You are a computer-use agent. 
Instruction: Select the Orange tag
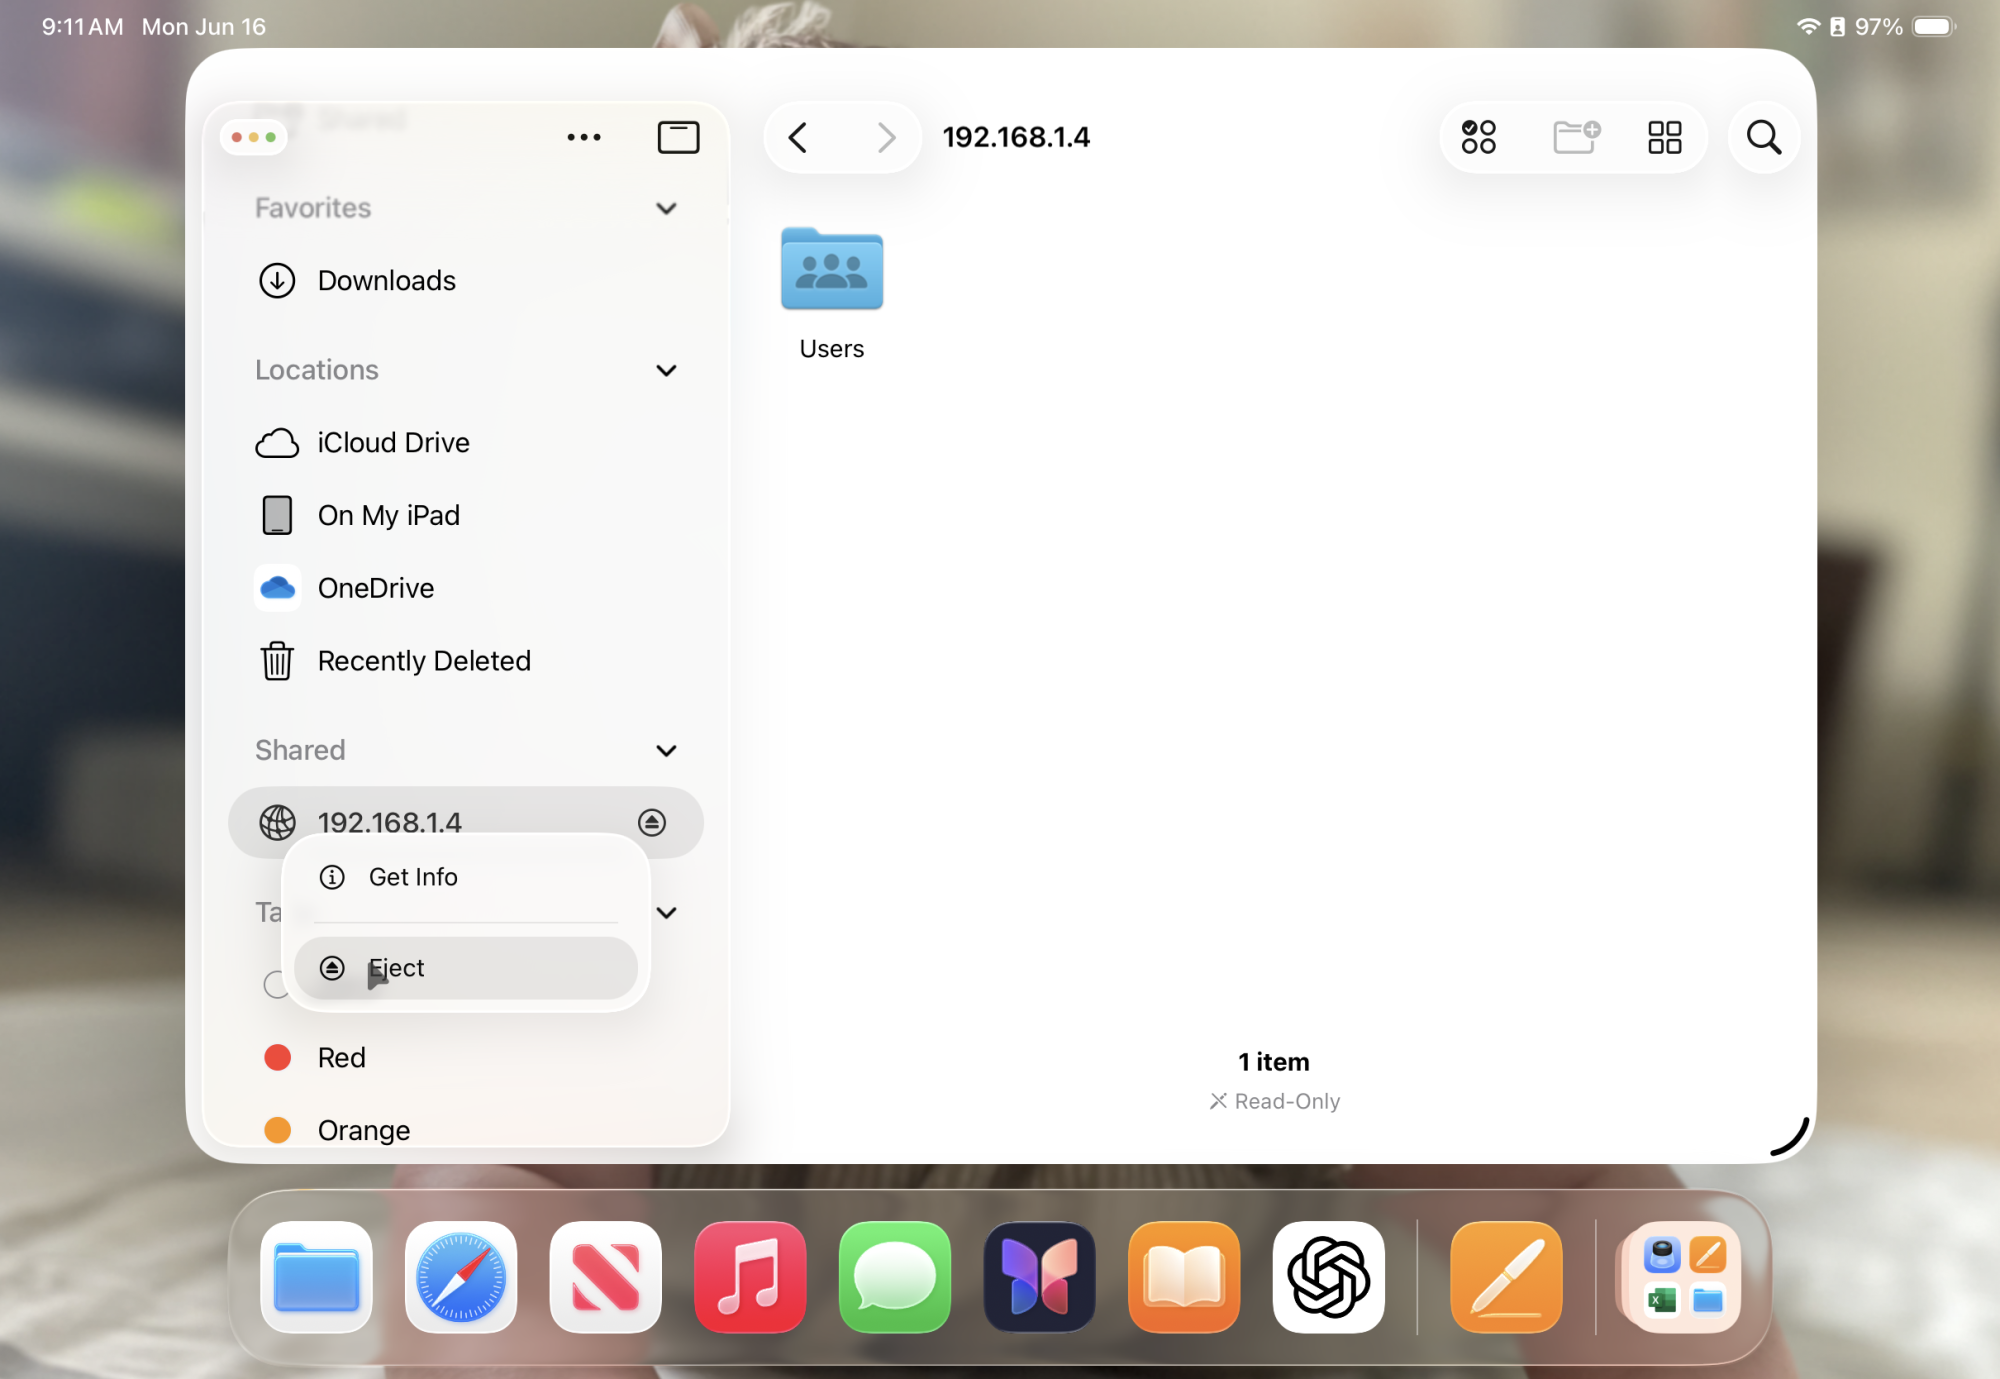coord(363,1130)
